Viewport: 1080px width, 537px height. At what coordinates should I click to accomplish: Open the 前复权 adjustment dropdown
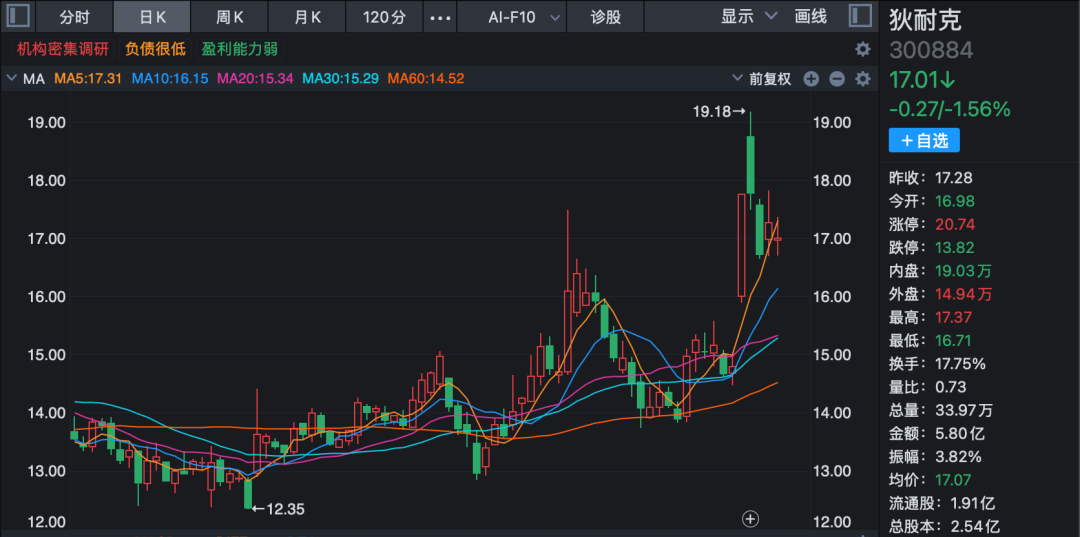(x=769, y=79)
